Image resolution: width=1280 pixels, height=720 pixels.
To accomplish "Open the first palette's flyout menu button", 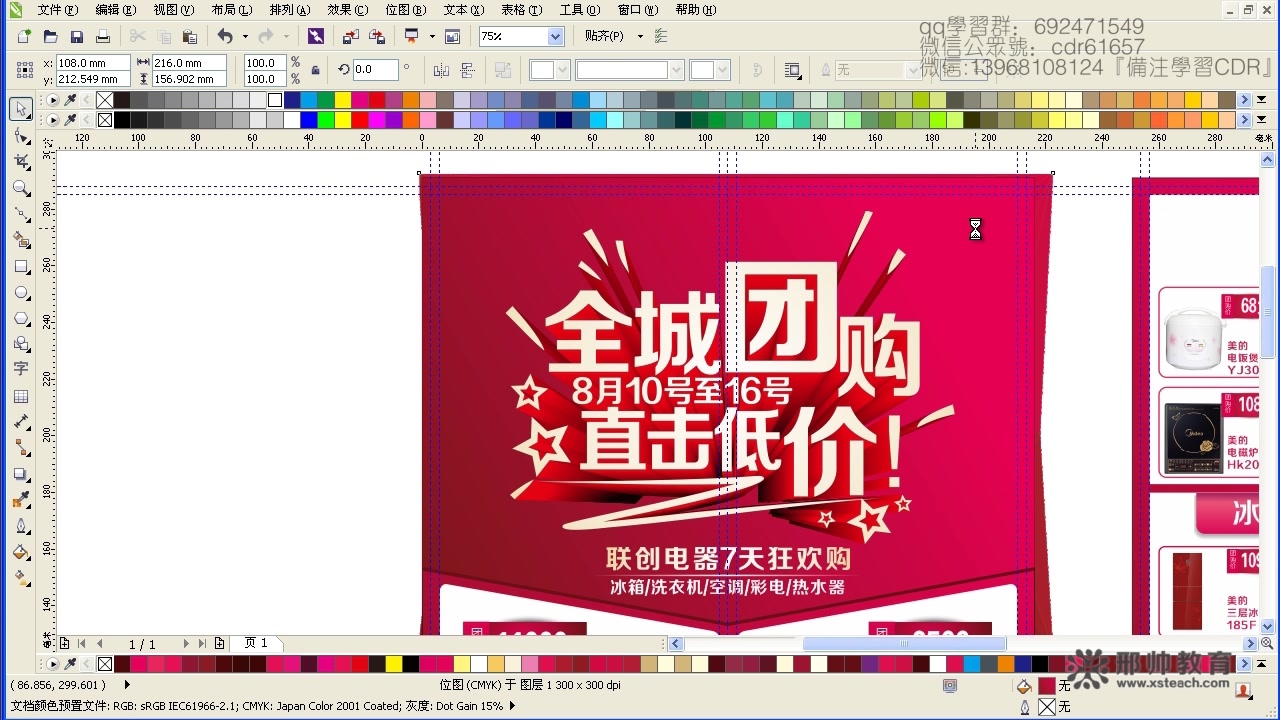I will (53, 100).
